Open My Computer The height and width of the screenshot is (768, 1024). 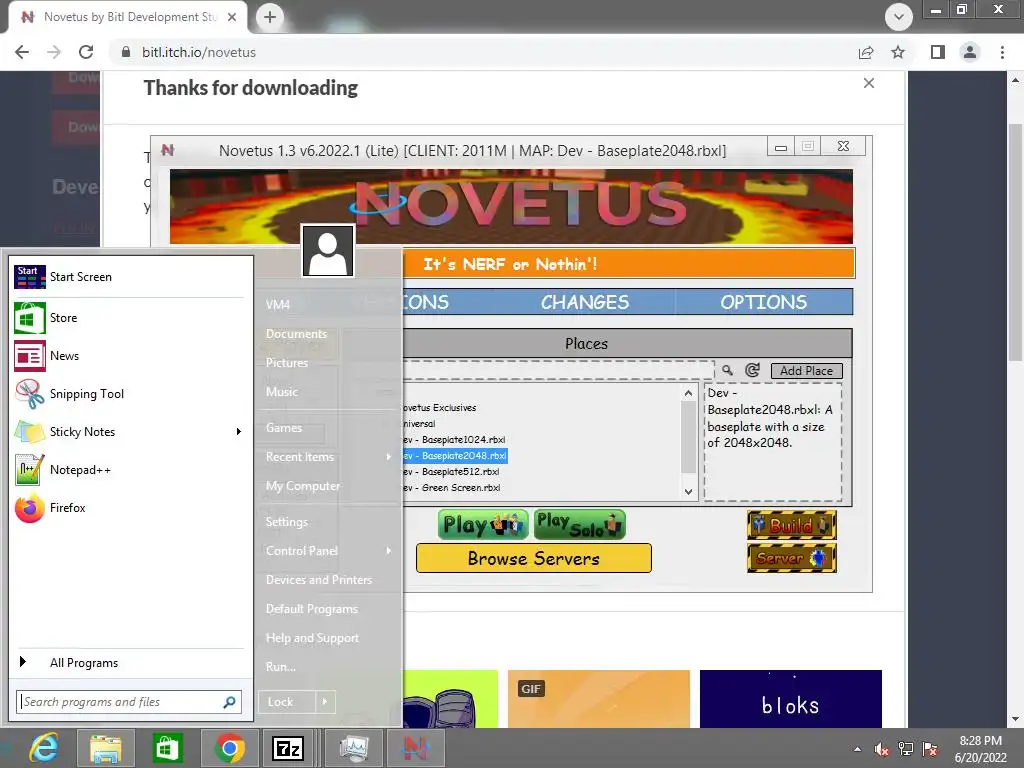(x=302, y=486)
